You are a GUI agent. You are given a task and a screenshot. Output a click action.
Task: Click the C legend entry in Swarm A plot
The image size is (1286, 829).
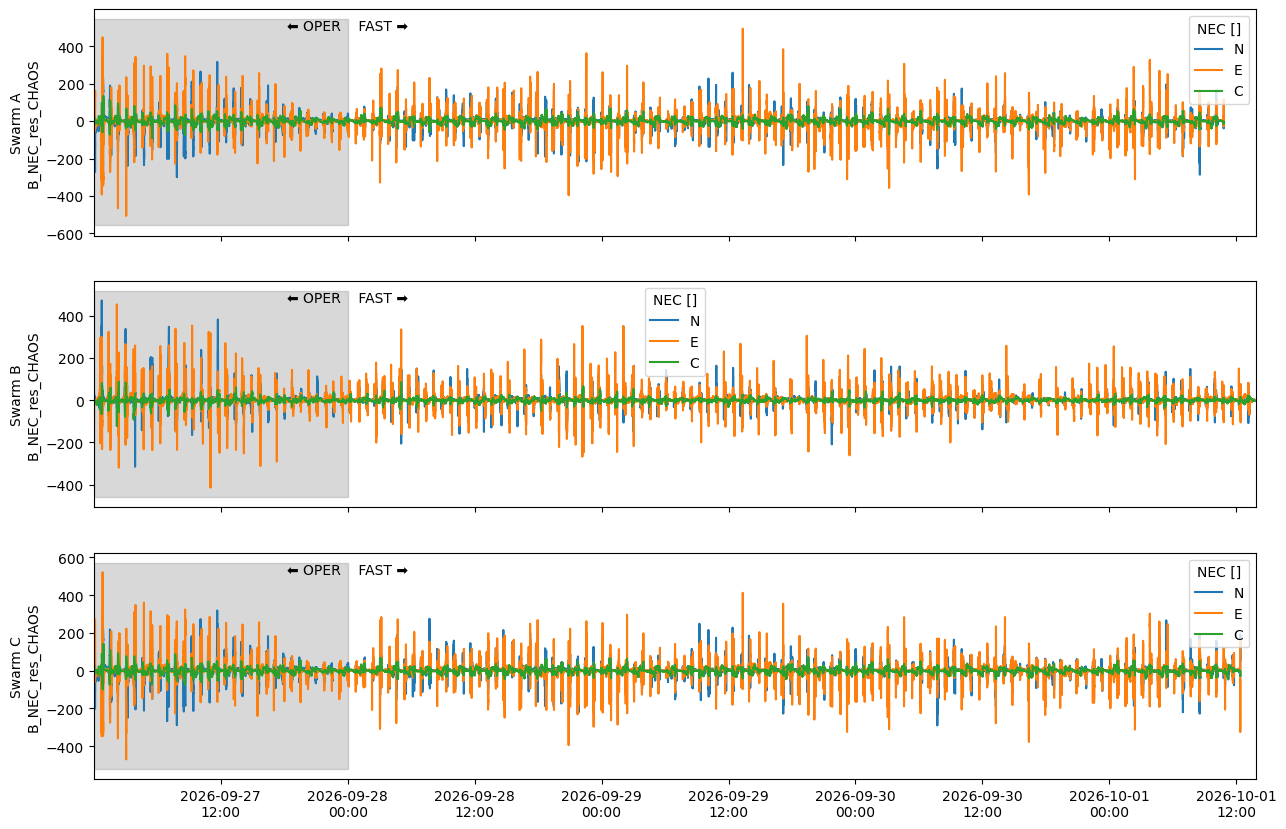1220,91
